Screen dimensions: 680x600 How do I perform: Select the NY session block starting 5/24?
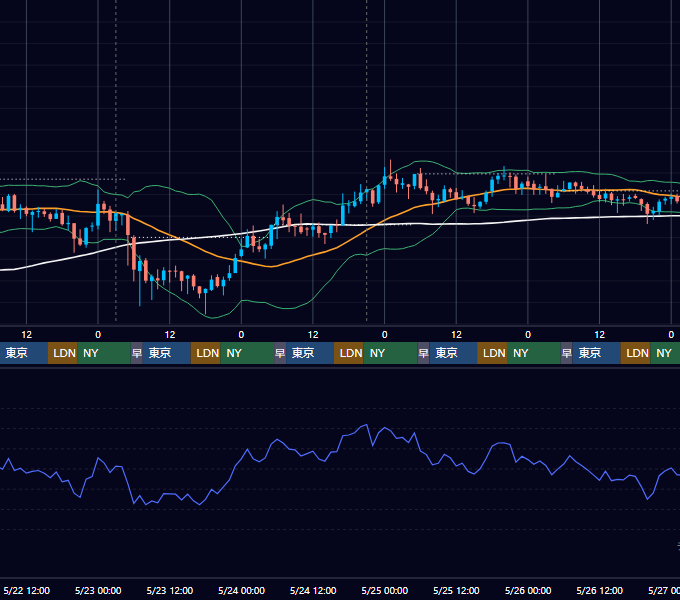pos(390,353)
